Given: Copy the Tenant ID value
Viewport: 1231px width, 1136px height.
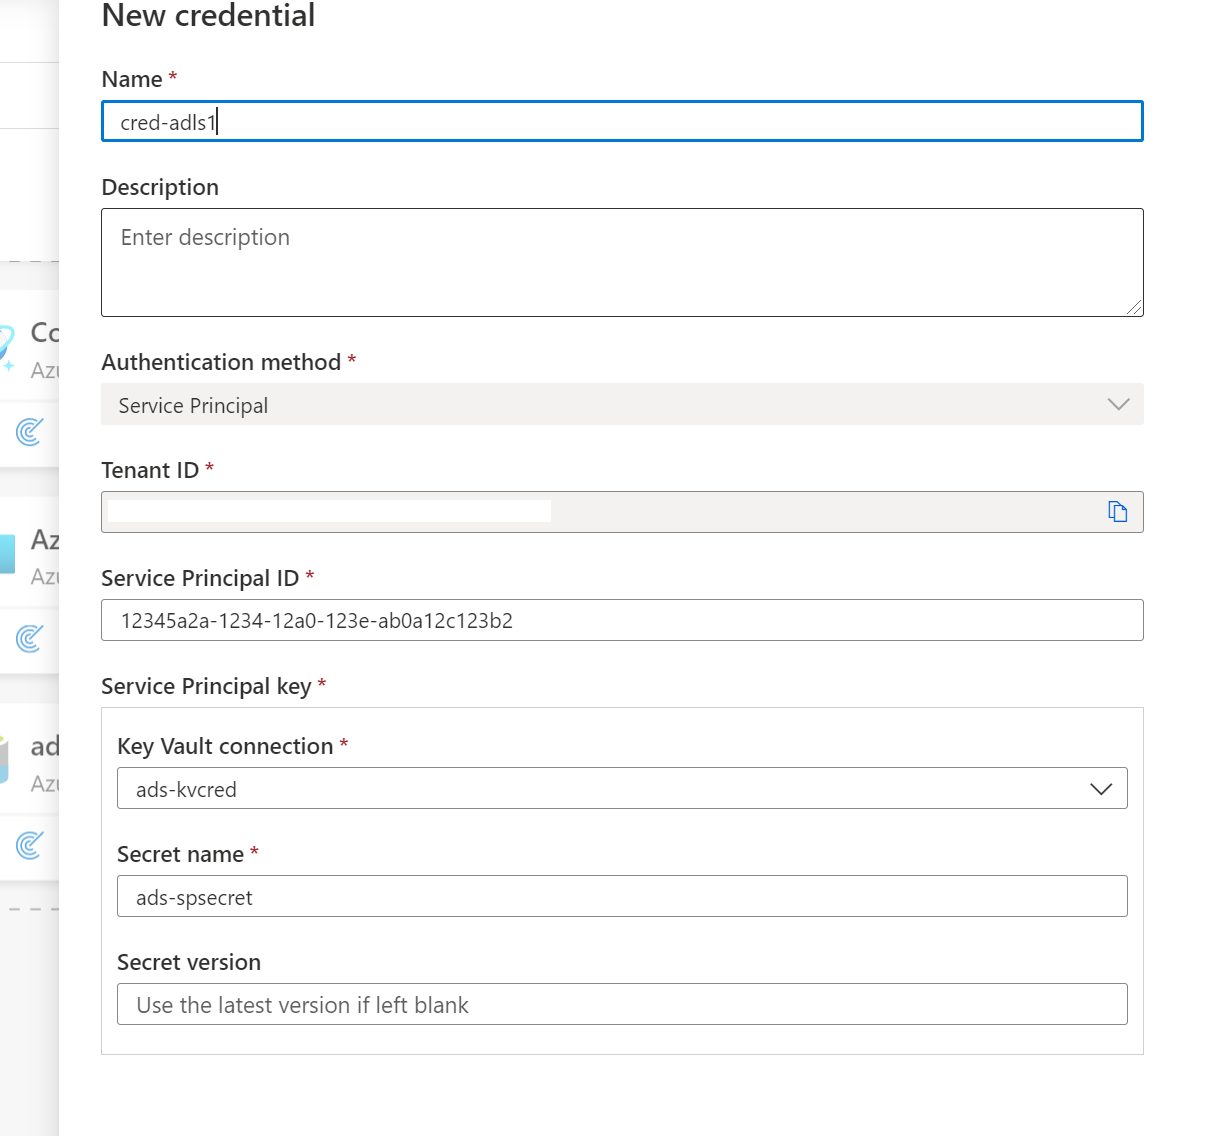Looking at the screenshot, I should click(1117, 512).
